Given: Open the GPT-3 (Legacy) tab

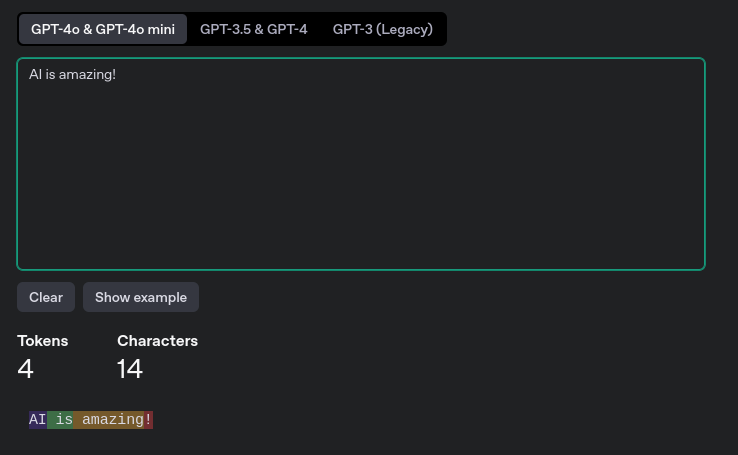Looking at the screenshot, I should pos(382,29).
